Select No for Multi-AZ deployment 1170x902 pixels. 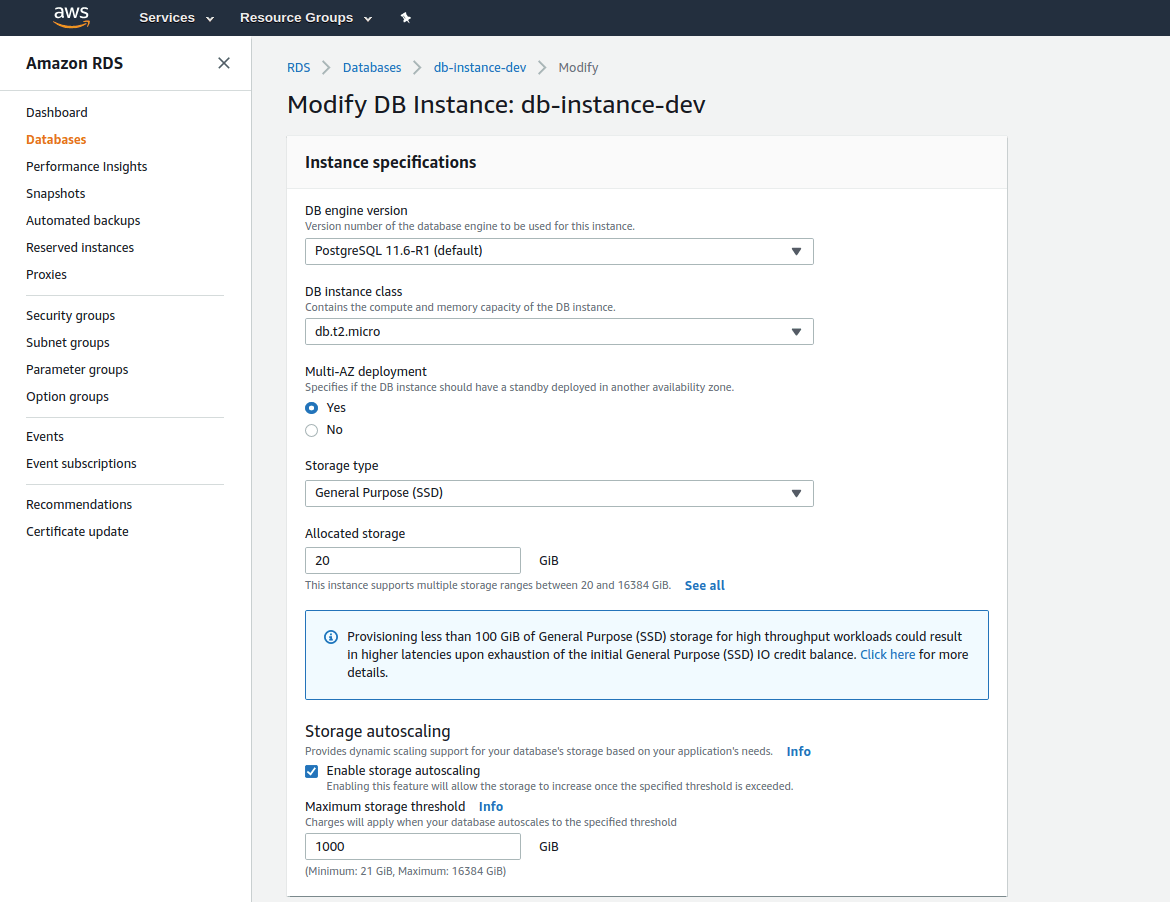coord(311,429)
